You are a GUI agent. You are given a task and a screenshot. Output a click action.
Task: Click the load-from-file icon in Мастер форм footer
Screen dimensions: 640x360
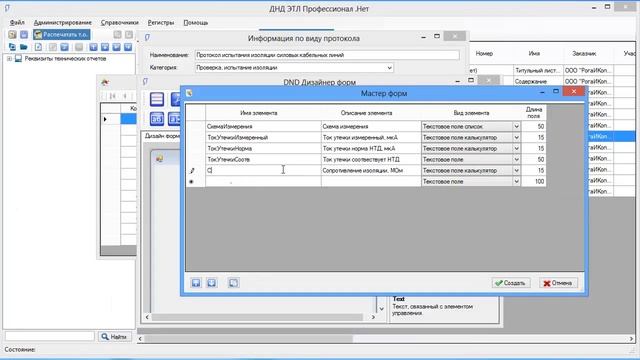click(x=211, y=283)
